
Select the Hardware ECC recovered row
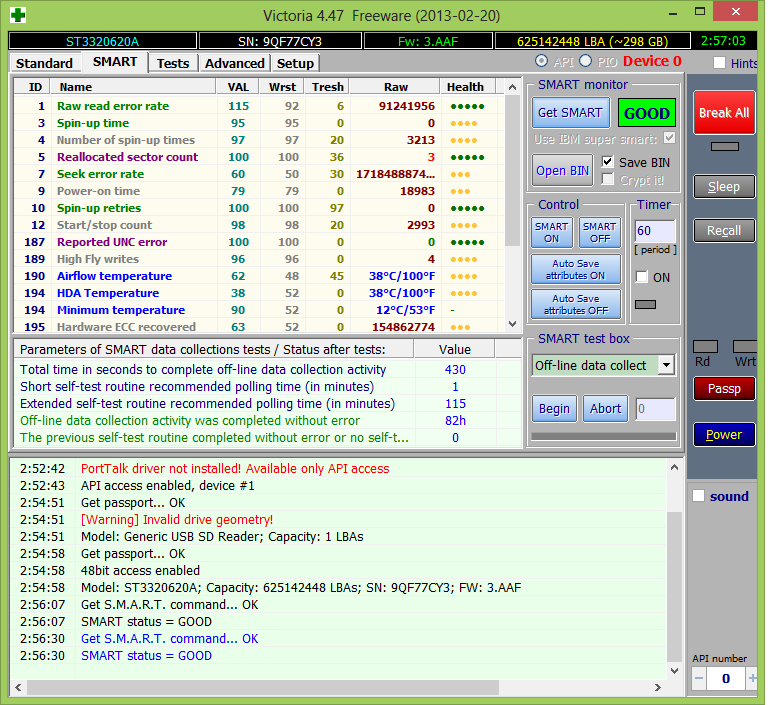pyautogui.click(x=260, y=327)
